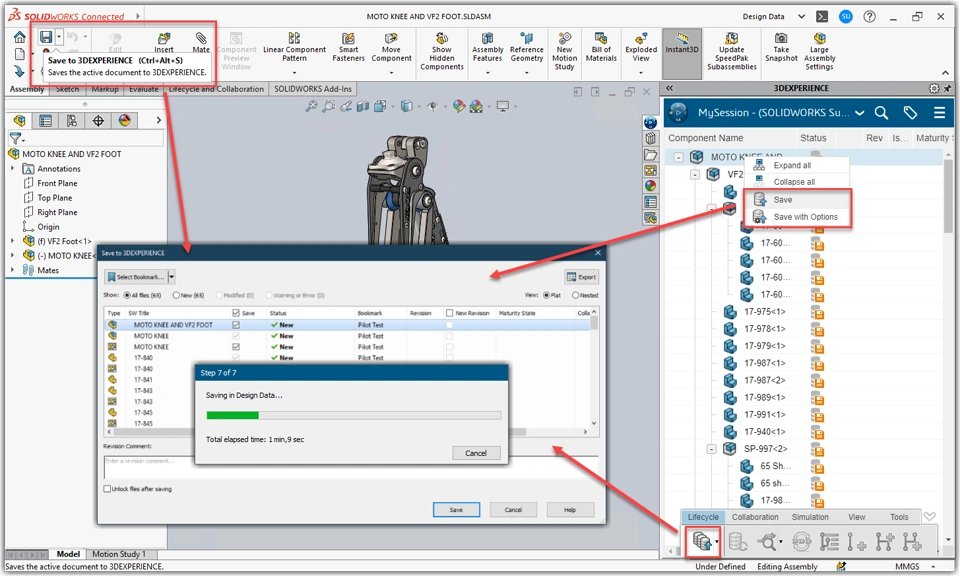
Task: Toggle Save column header checkbox
Action: (x=236, y=313)
